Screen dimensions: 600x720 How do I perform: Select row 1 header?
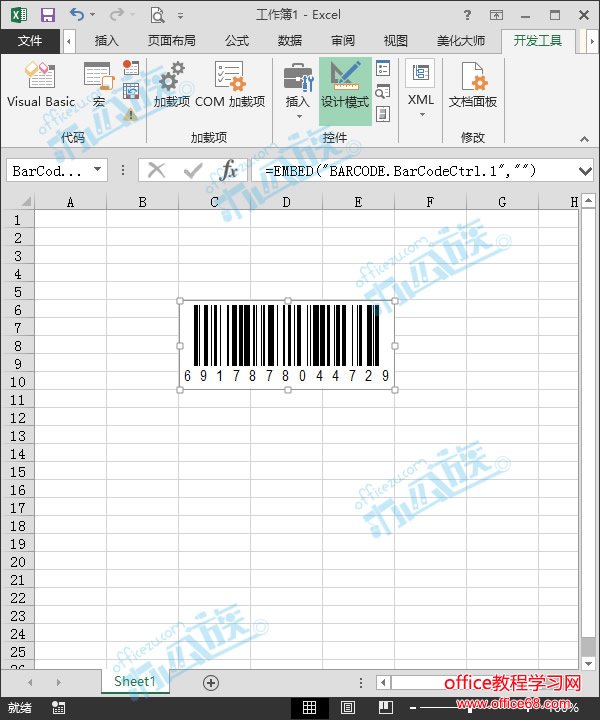[x=17, y=220]
